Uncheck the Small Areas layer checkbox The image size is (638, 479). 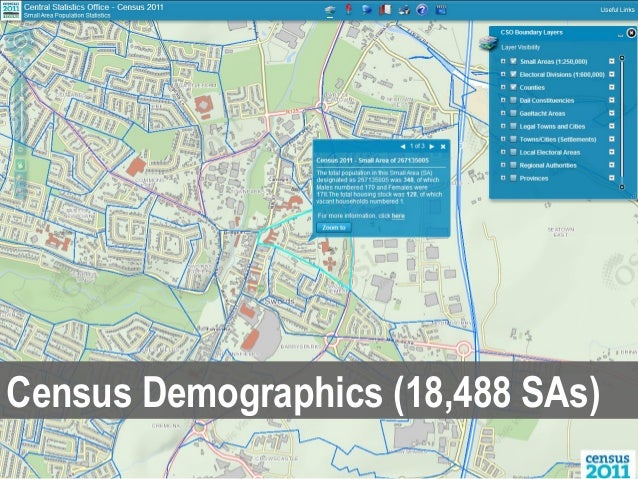pos(513,61)
